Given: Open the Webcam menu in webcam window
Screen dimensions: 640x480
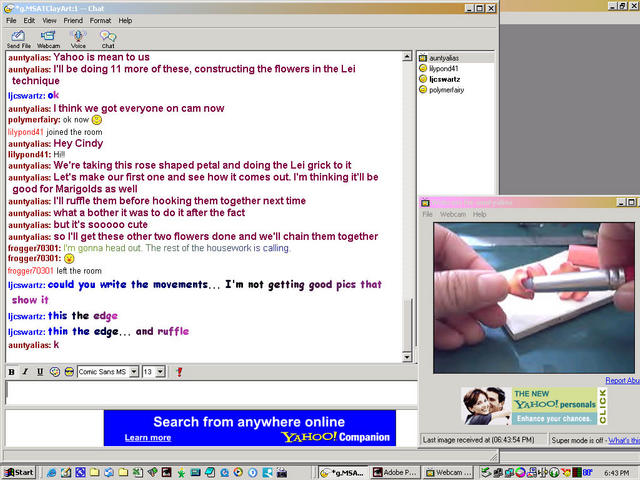Looking at the screenshot, I should click(453, 214).
